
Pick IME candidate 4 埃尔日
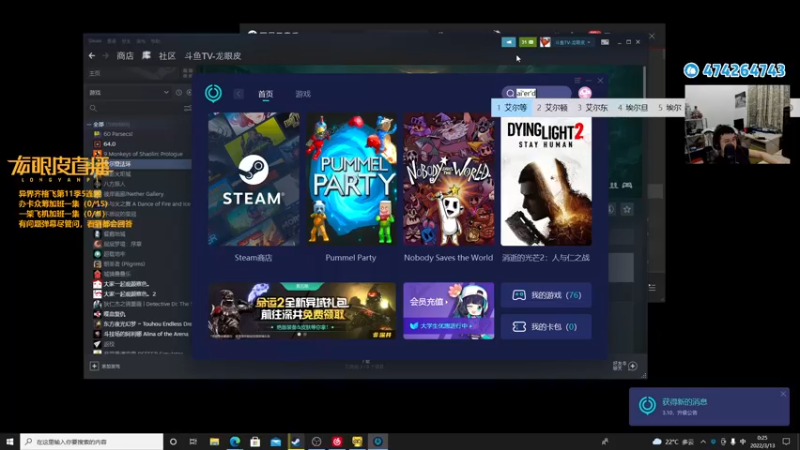(x=633, y=108)
